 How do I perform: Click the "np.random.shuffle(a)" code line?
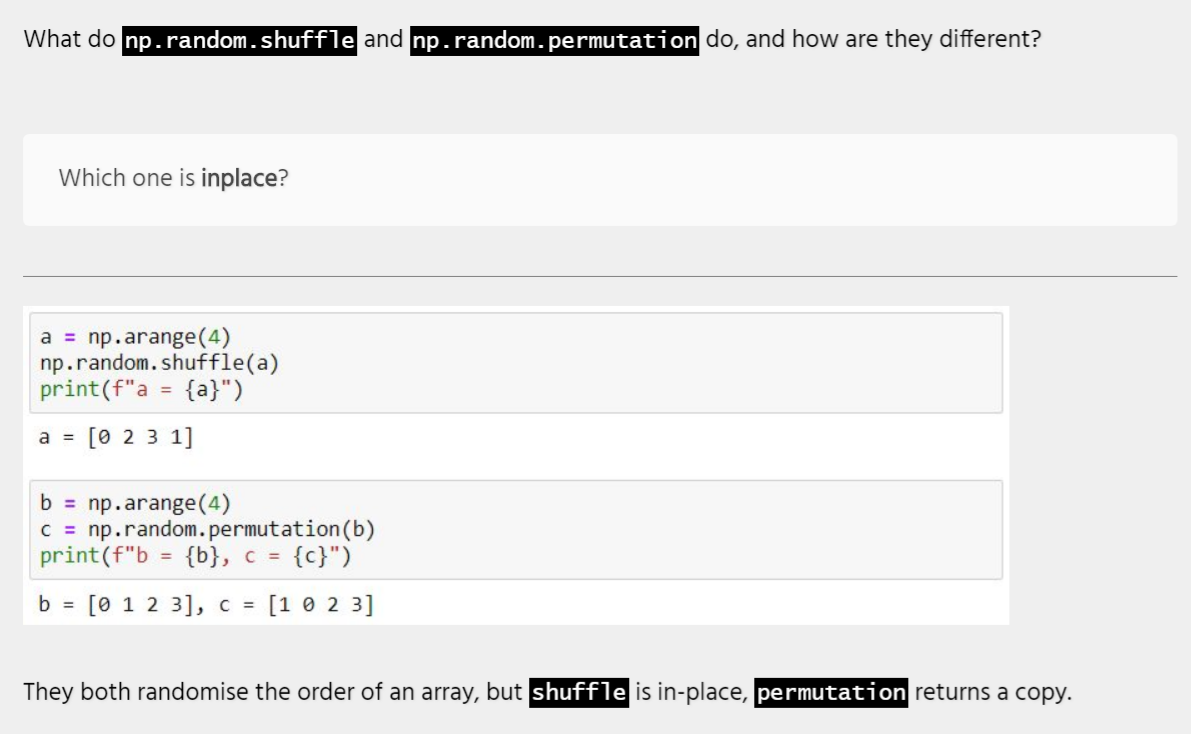(x=159, y=362)
